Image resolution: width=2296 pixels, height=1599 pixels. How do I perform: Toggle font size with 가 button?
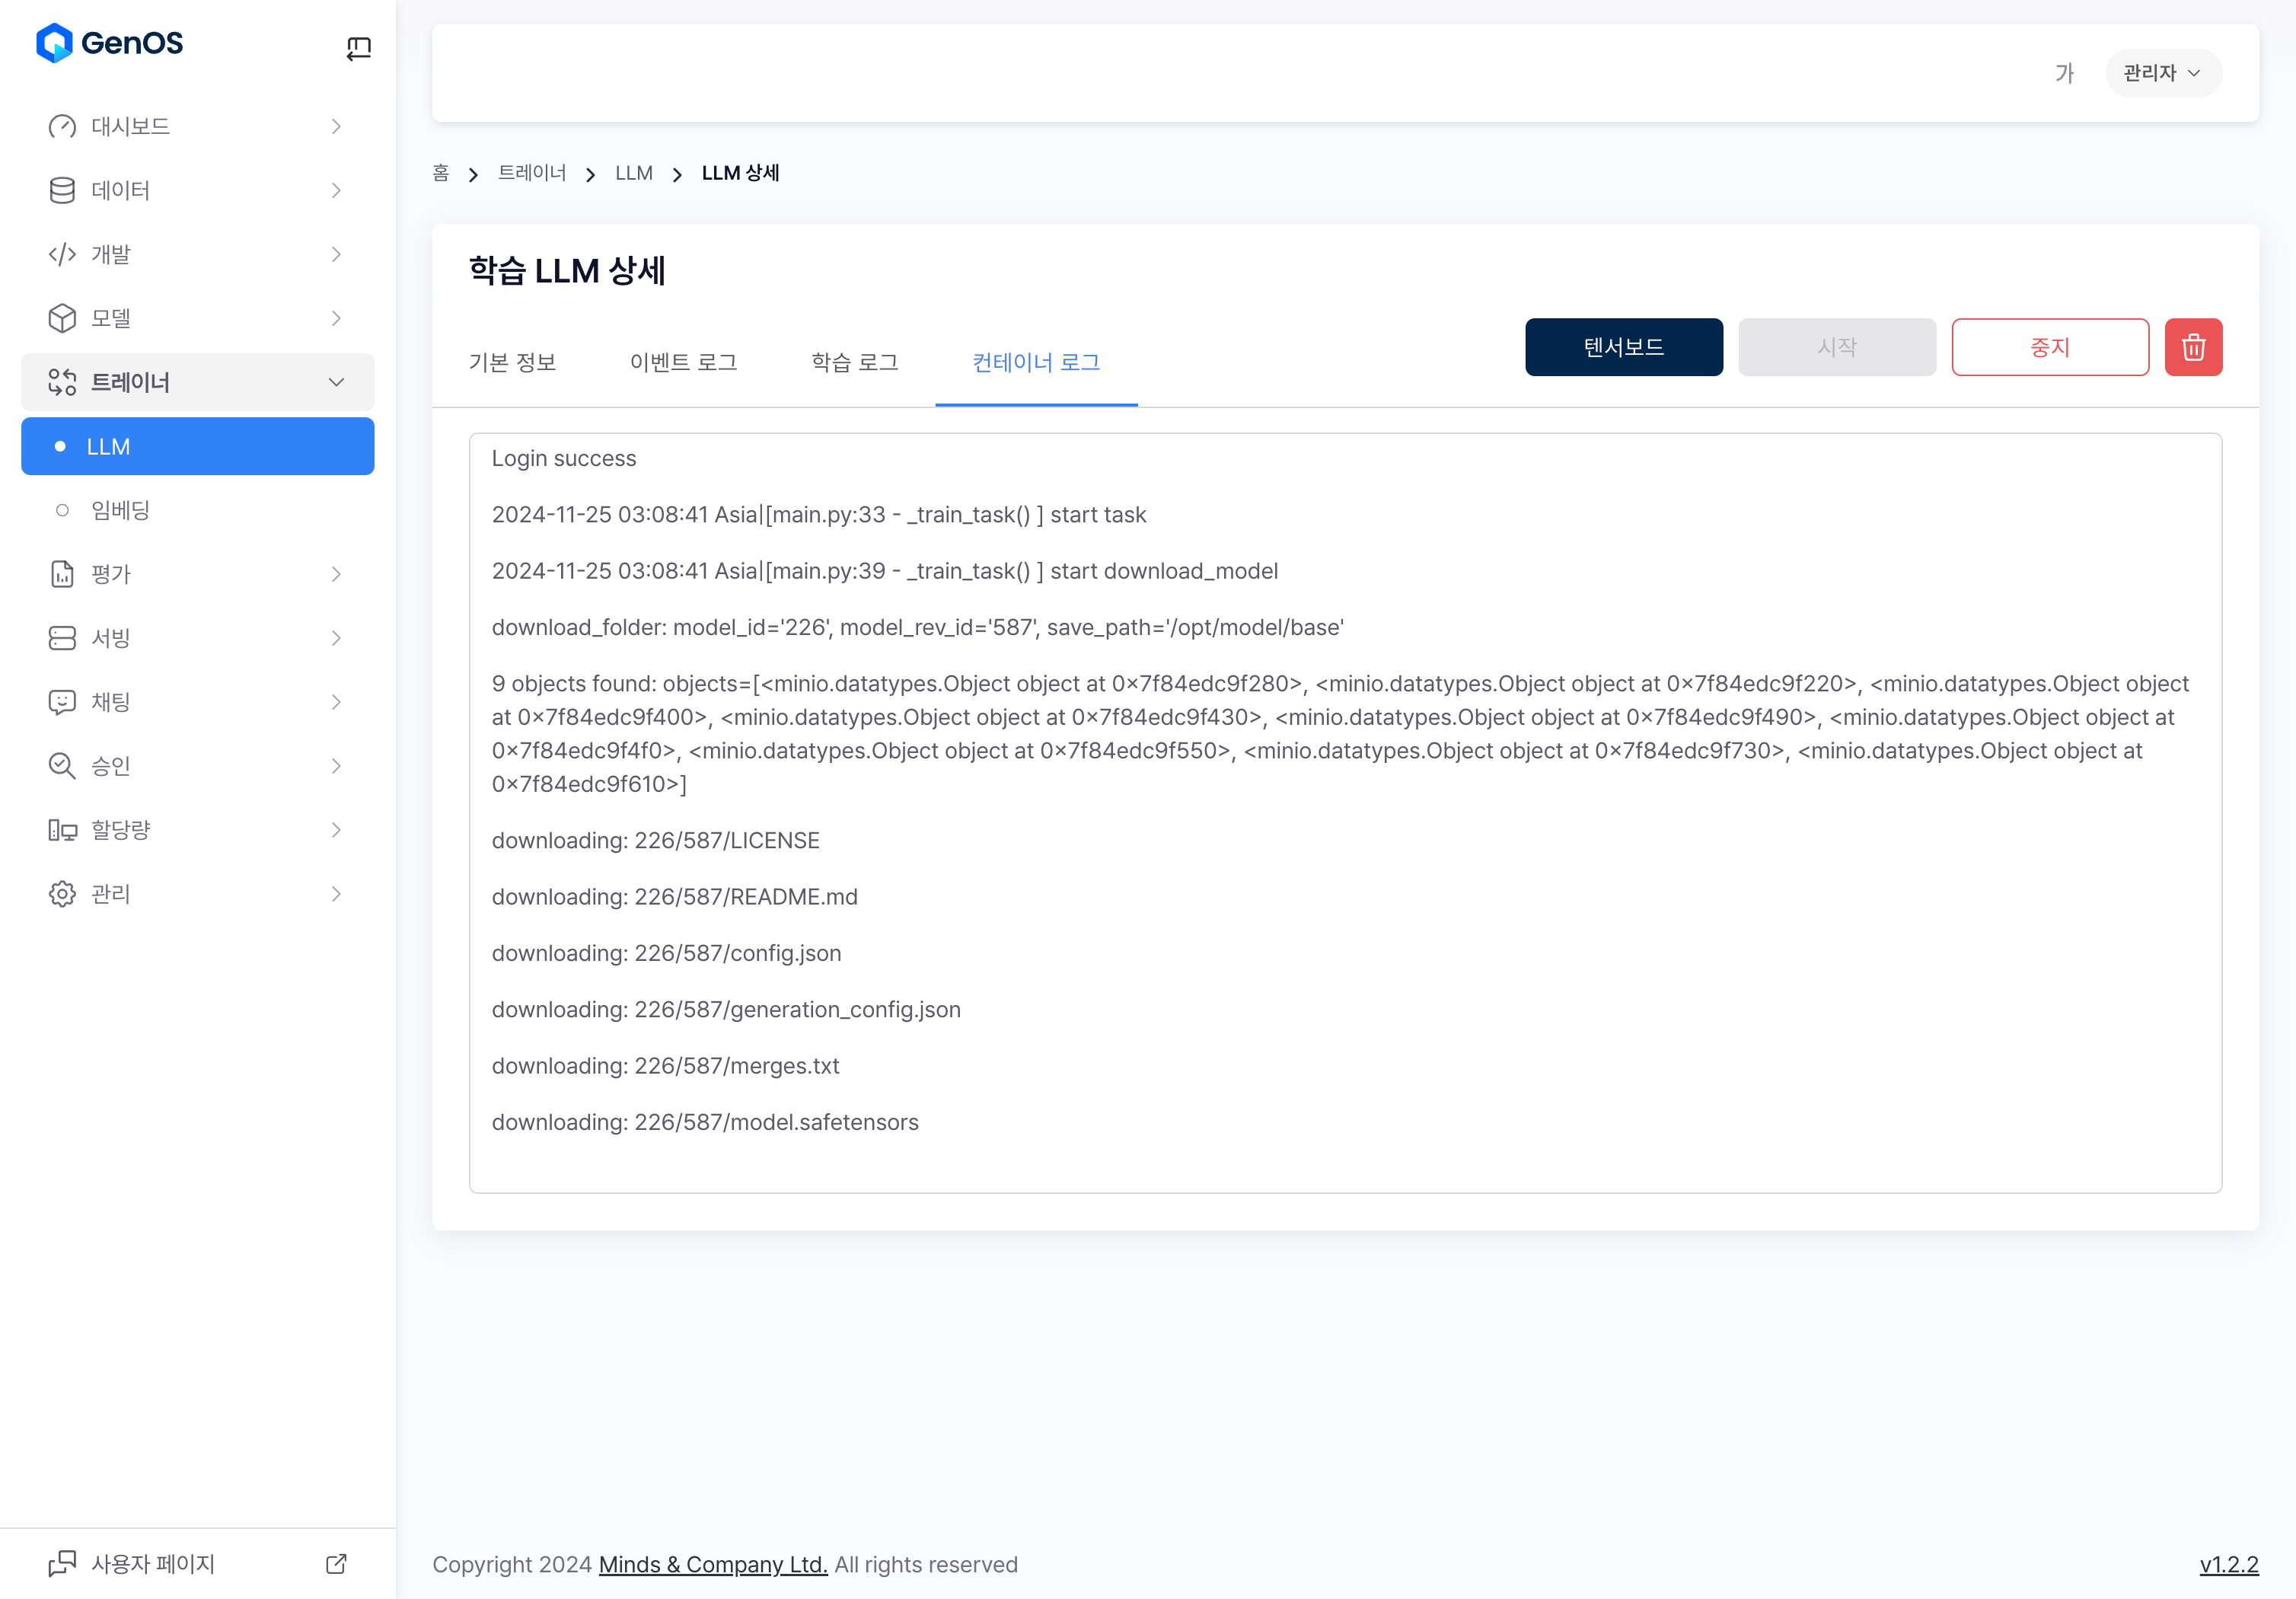[2064, 73]
